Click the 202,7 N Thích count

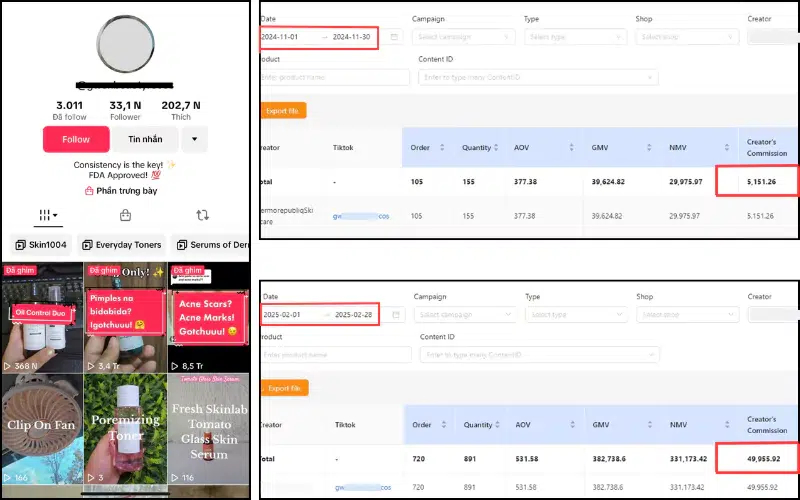click(181, 110)
